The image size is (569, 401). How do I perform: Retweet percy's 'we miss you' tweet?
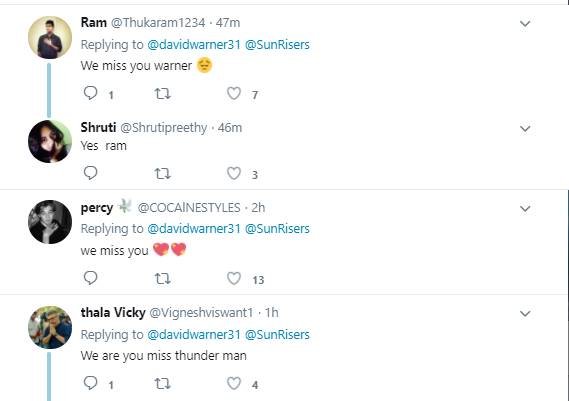(x=163, y=279)
